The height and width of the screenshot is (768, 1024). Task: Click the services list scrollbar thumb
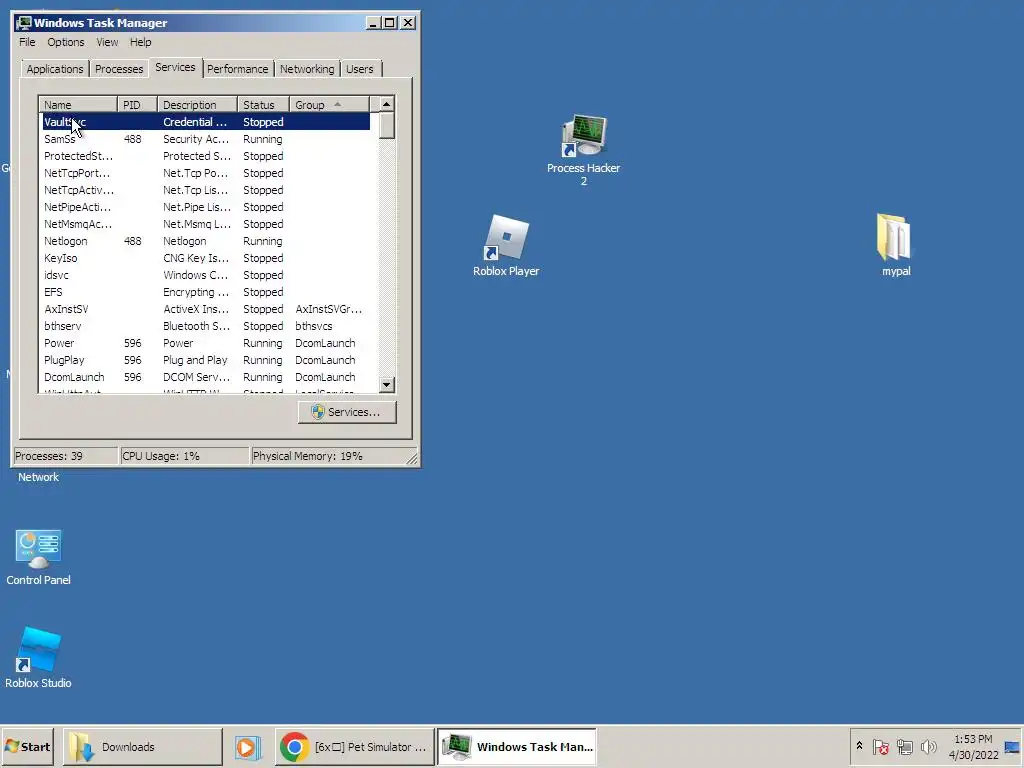[387, 125]
